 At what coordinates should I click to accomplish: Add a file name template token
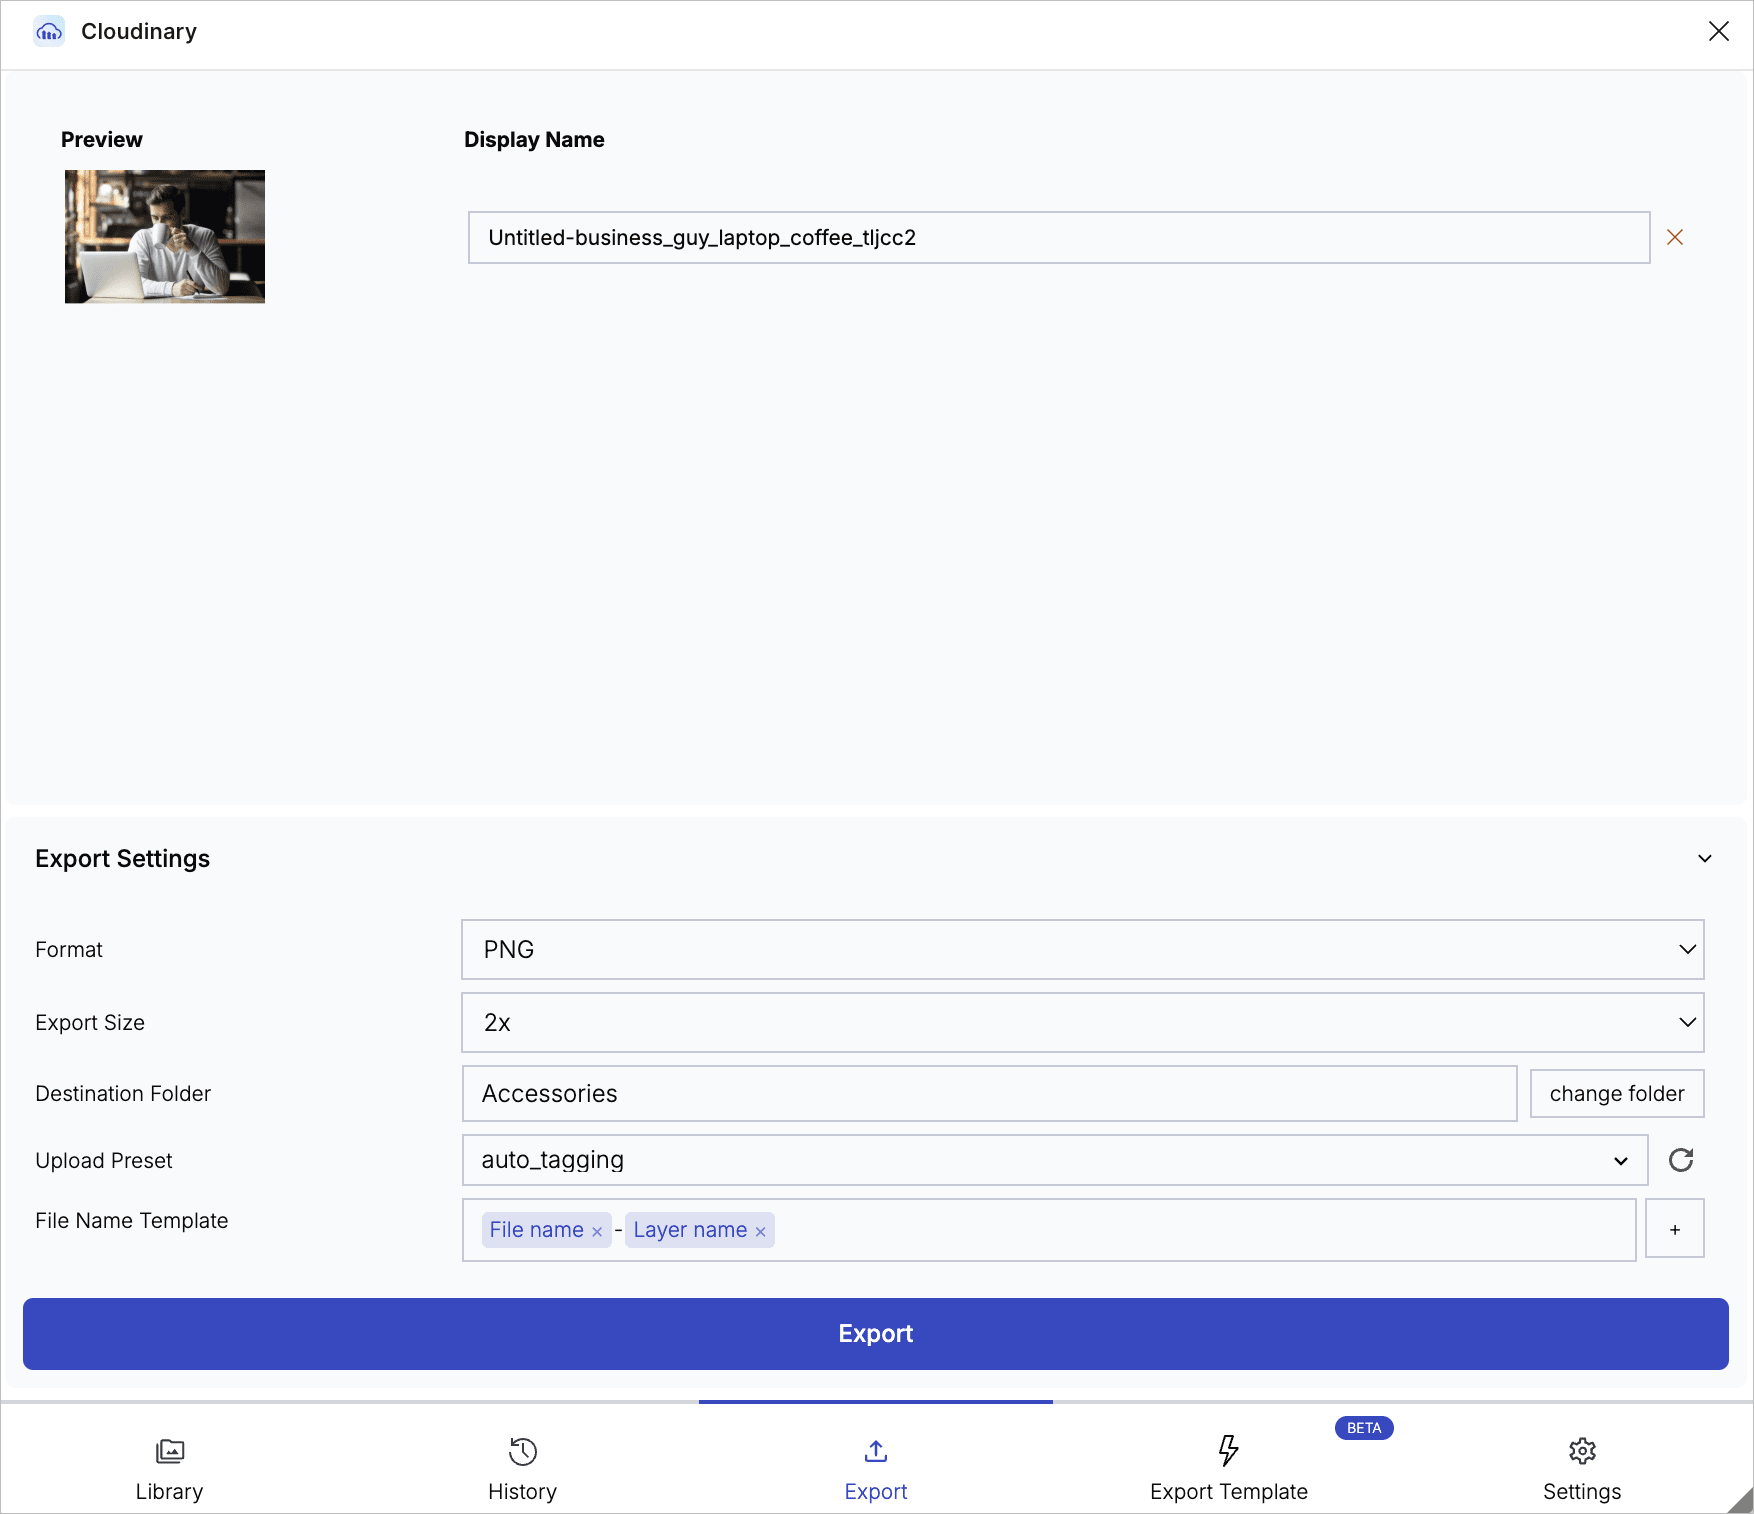(x=1675, y=1229)
